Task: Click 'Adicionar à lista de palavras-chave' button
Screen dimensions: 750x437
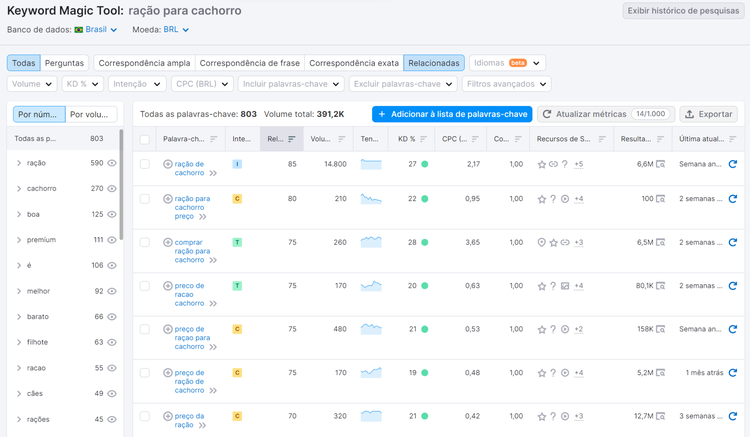Action: pos(452,114)
